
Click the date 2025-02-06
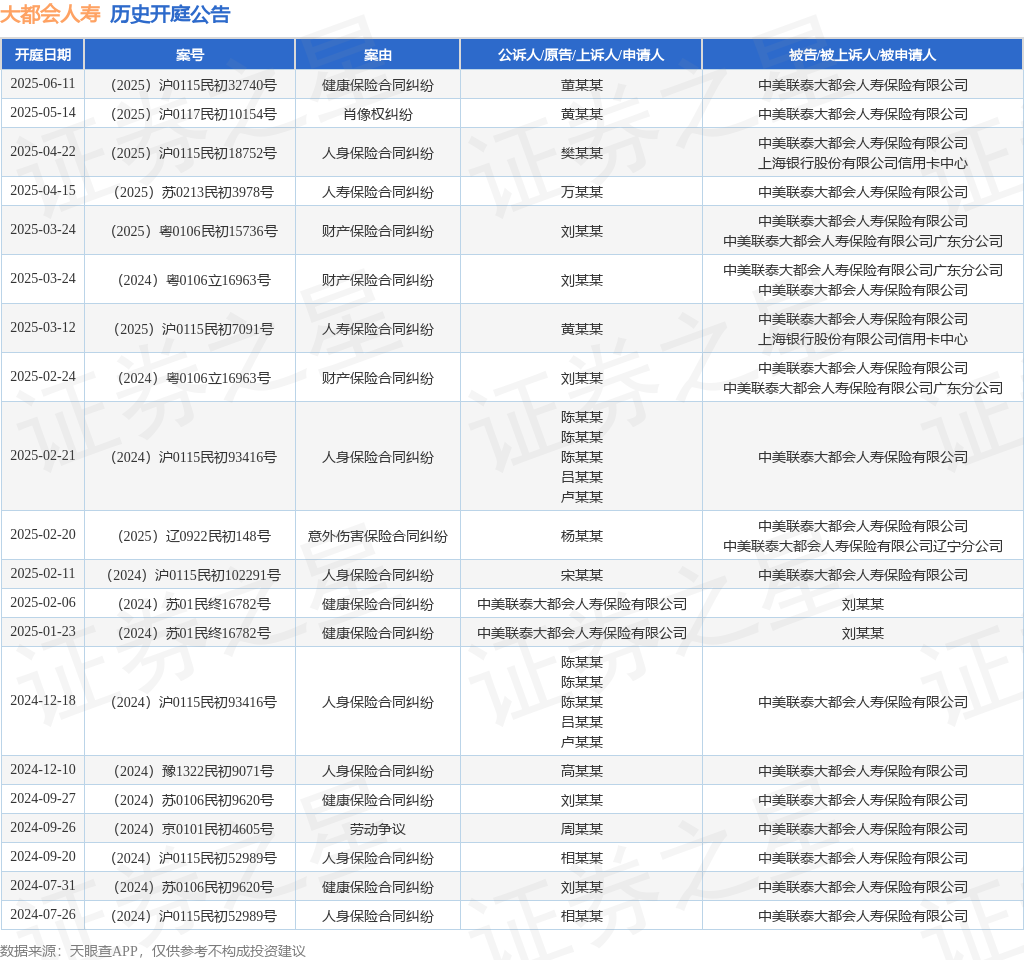pyautogui.click(x=43, y=603)
